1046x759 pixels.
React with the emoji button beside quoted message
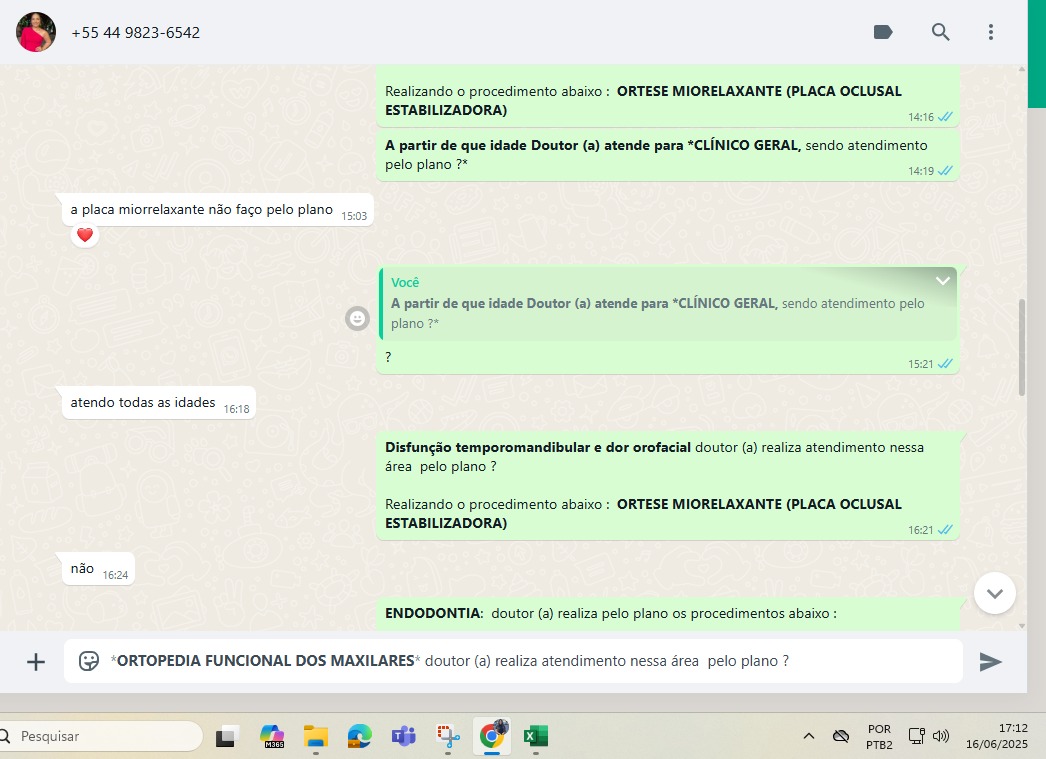(358, 319)
